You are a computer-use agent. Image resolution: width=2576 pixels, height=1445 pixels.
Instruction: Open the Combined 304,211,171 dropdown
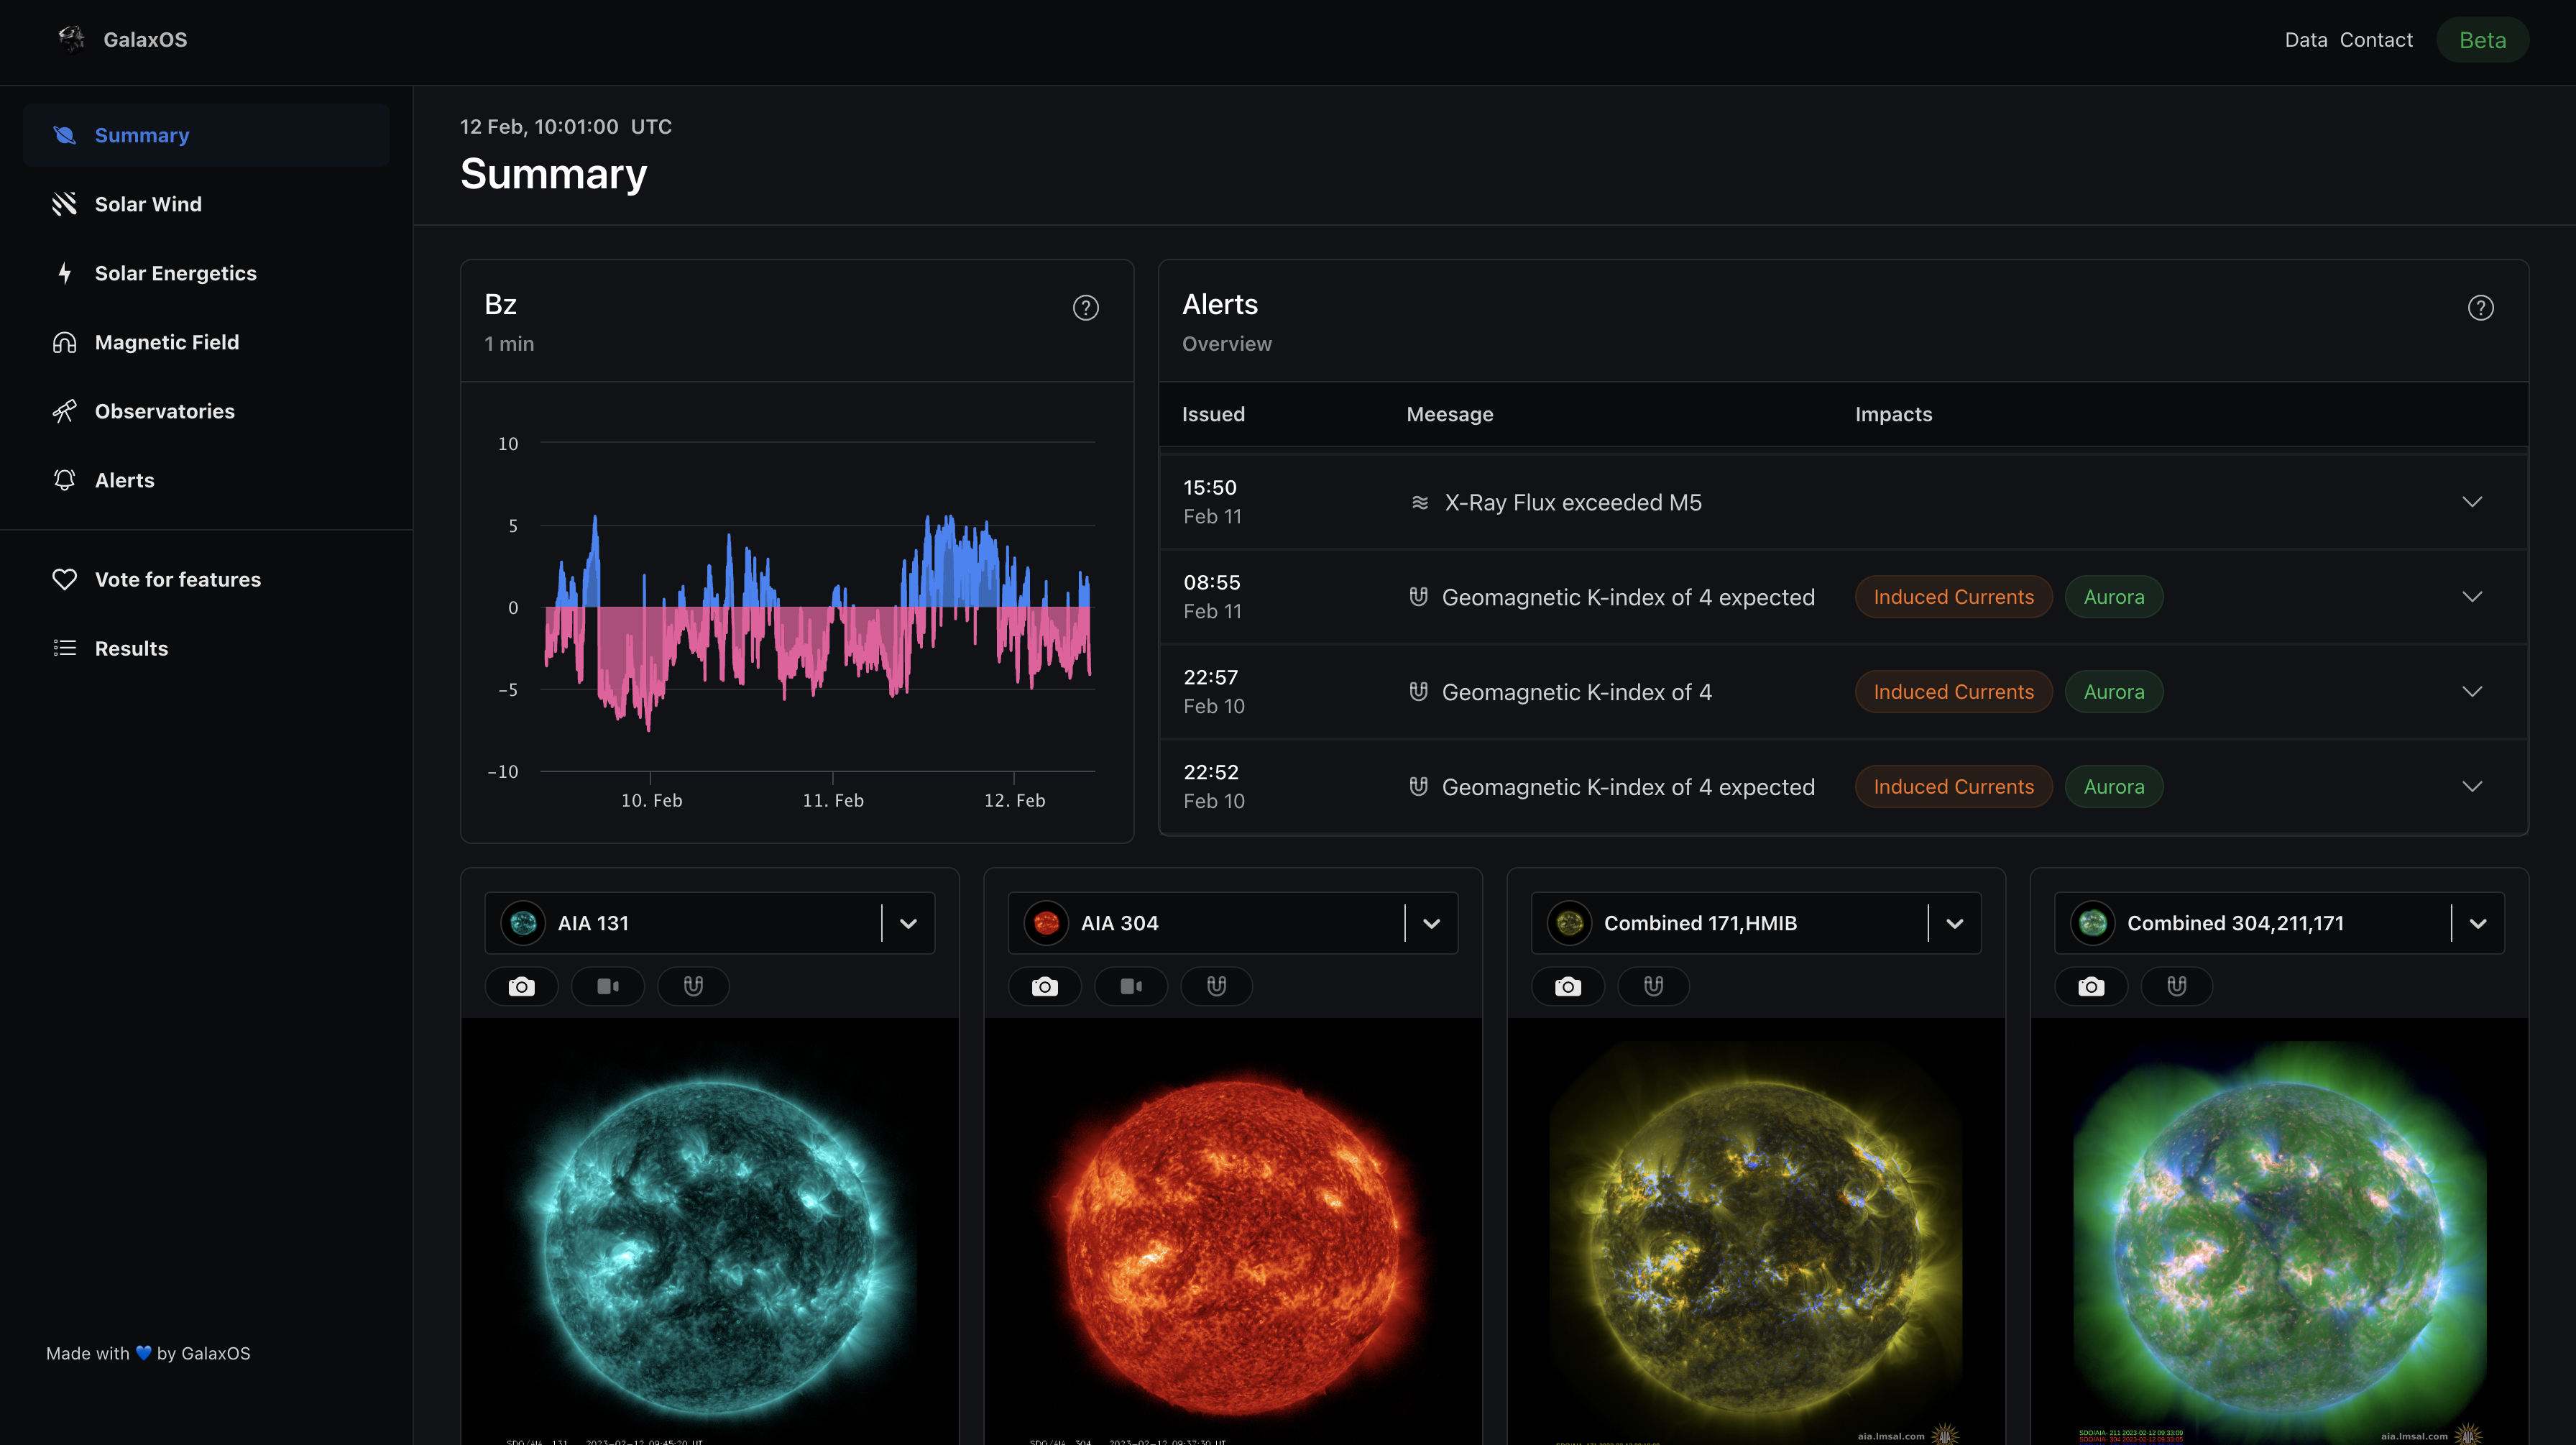(2477, 923)
